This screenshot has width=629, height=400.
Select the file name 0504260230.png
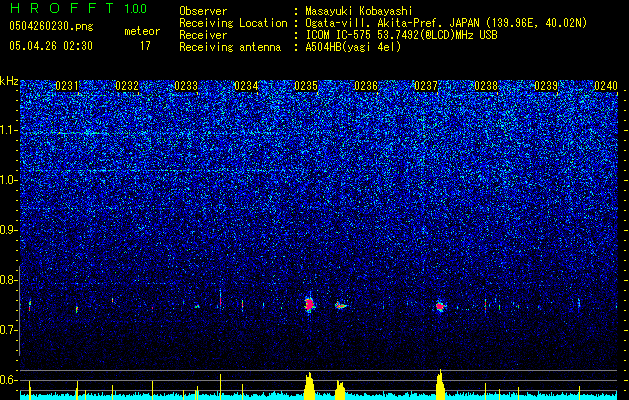coord(51,26)
